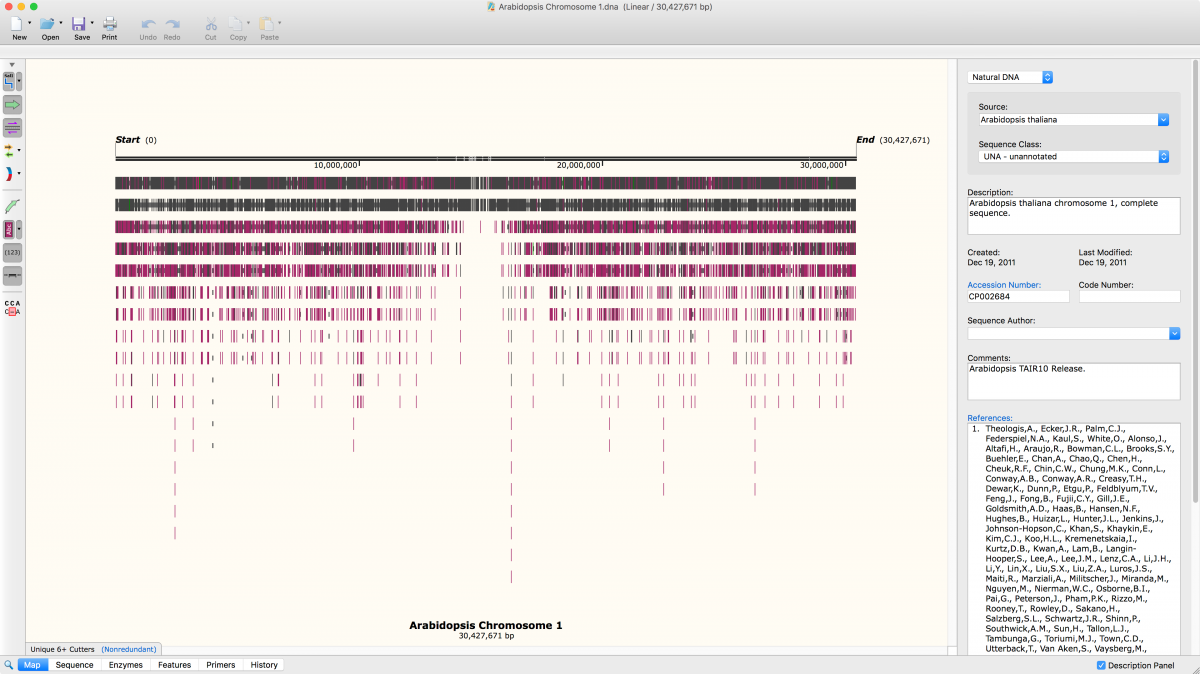Switch to the Enzymes tab
1200x674 pixels.
point(126,665)
